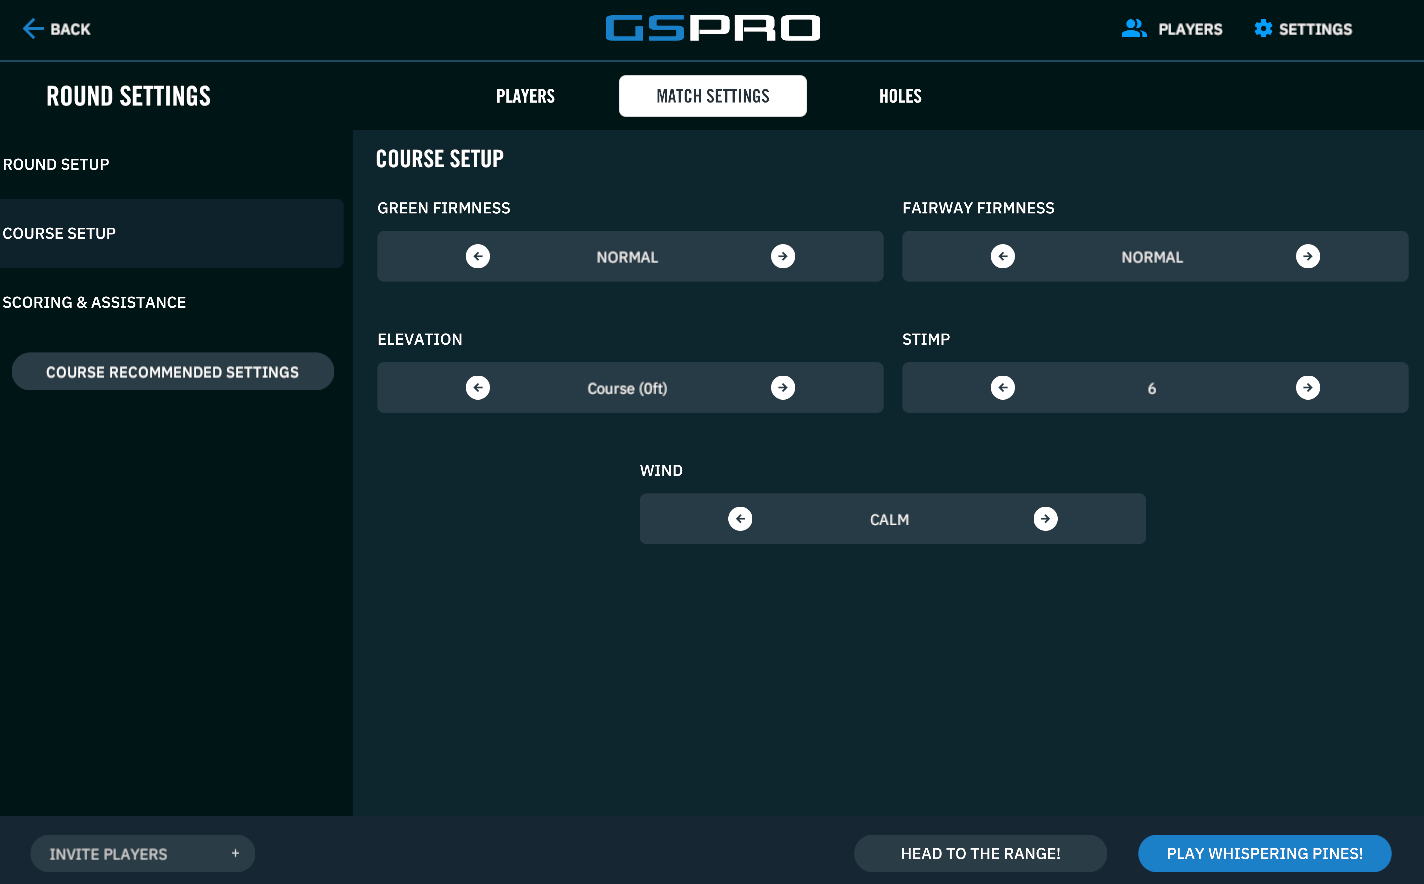Change Wind to next option
The width and height of the screenshot is (1424, 884).
[x=1045, y=519]
